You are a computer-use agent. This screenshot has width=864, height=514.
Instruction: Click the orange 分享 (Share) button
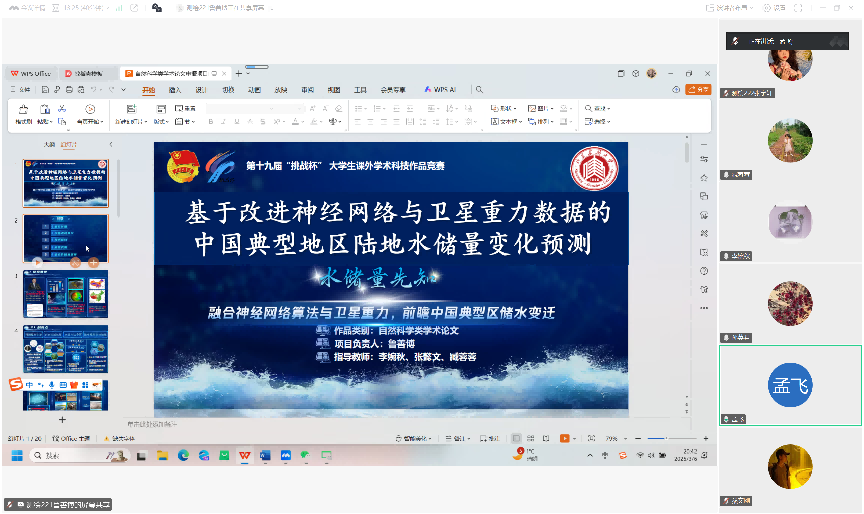(698, 89)
